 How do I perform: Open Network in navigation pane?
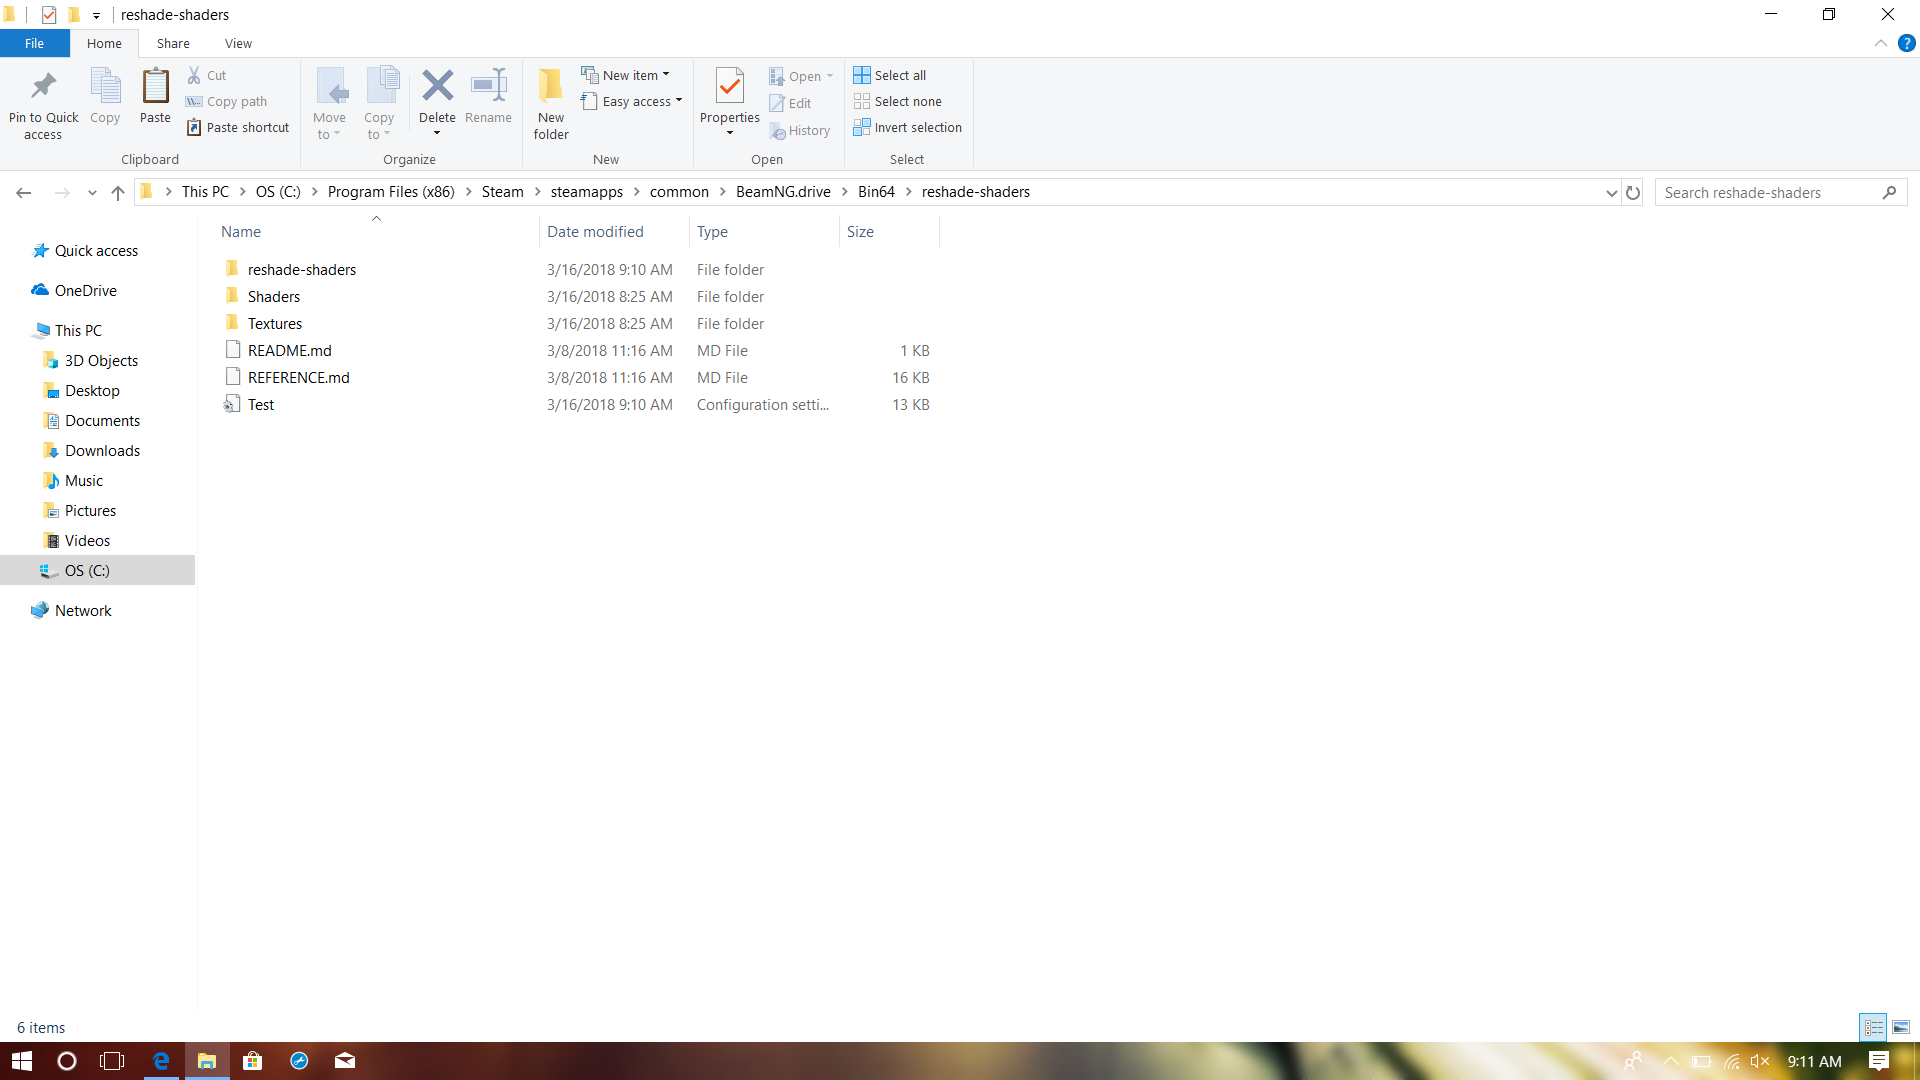click(x=83, y=610)
